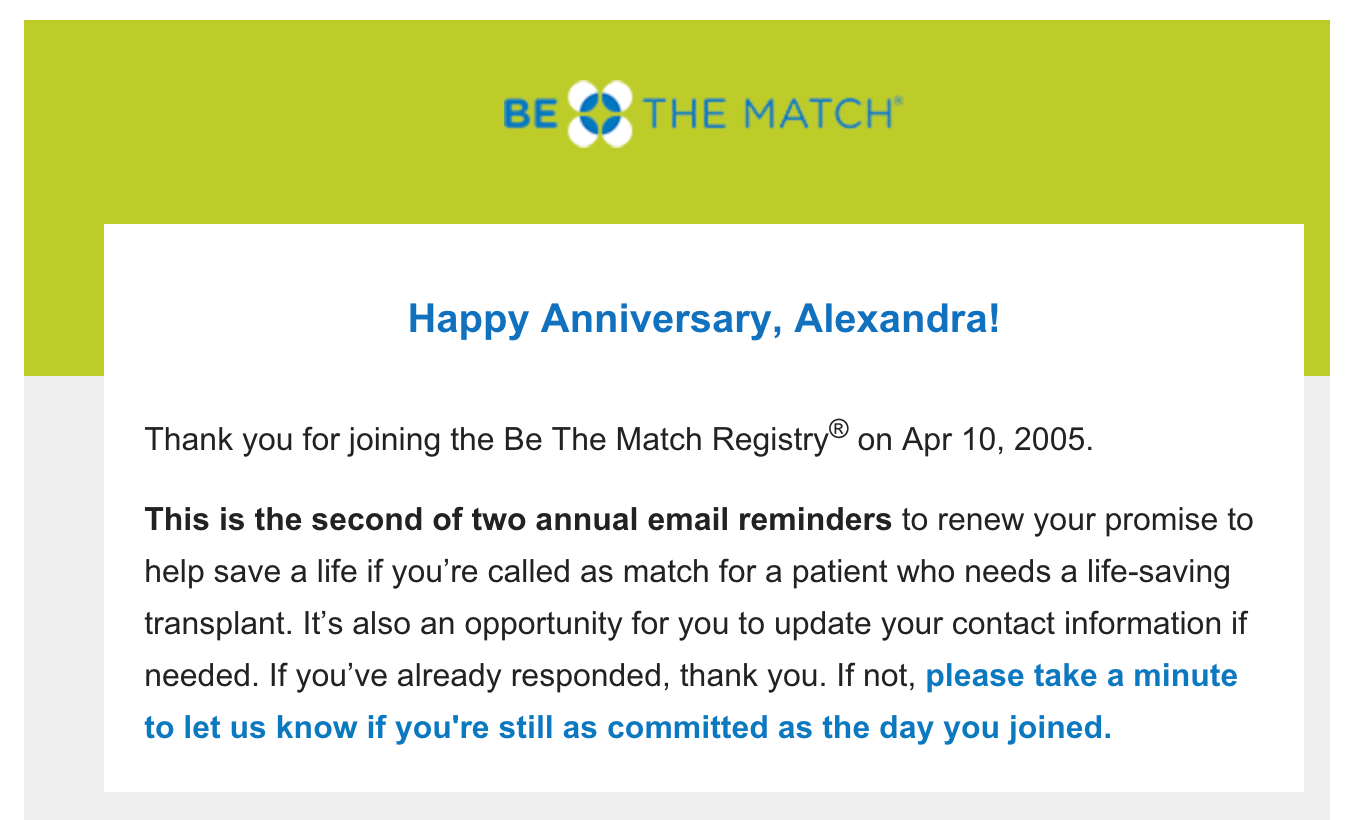Image resolution: width=1350 pixels, height=820 pixels.
Task: Click the registered symbol after the header logo
Action: coord(897,101)
